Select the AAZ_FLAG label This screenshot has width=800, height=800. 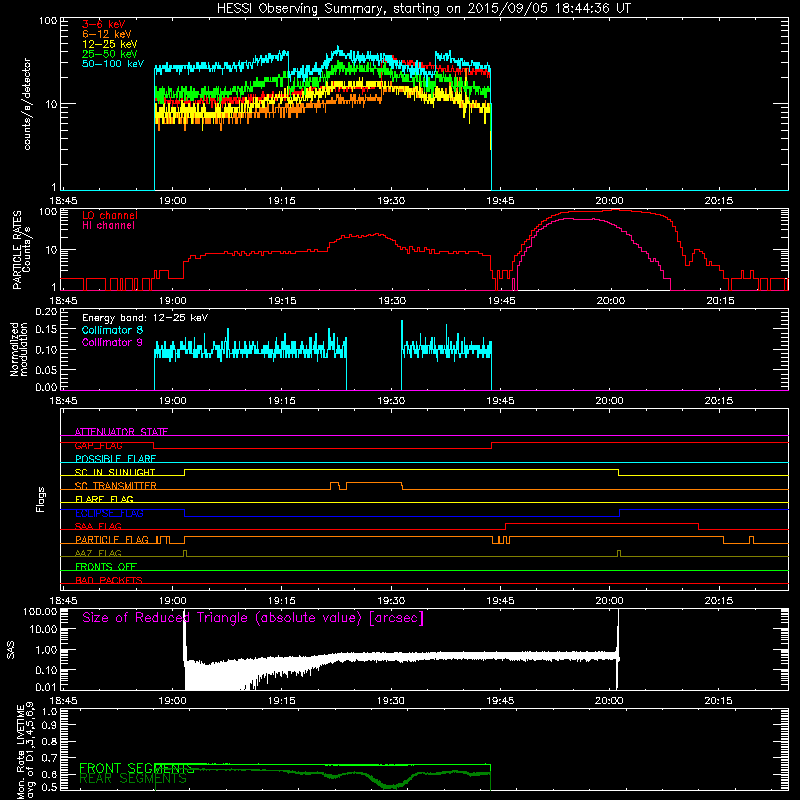98,554
